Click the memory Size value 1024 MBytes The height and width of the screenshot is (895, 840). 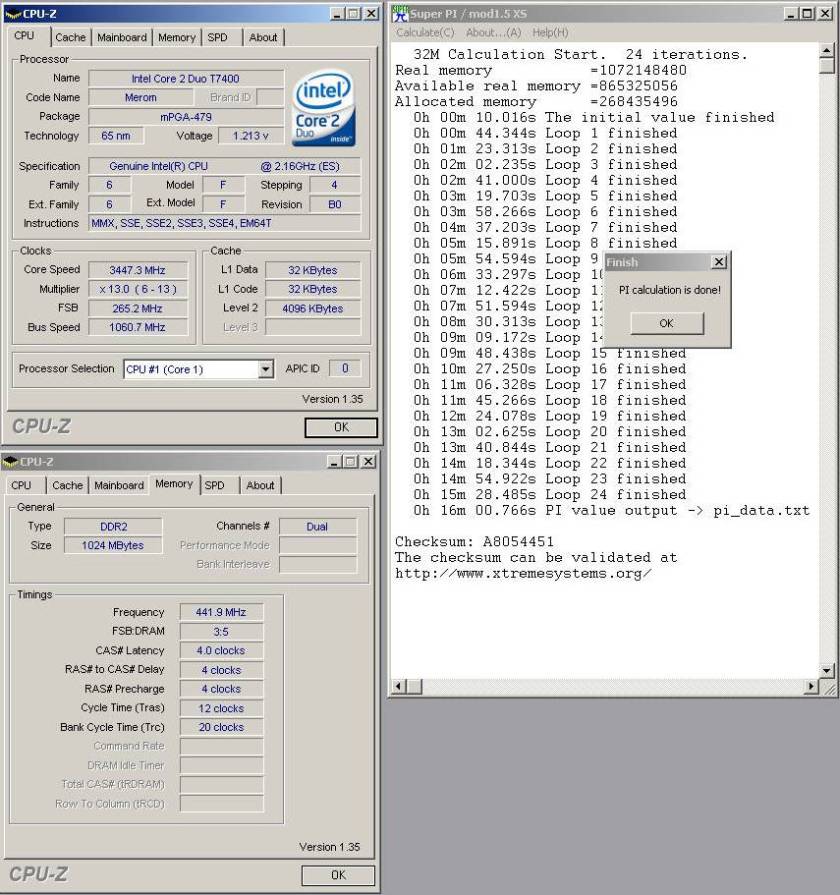pyautogui.click(x=114, y=545)
